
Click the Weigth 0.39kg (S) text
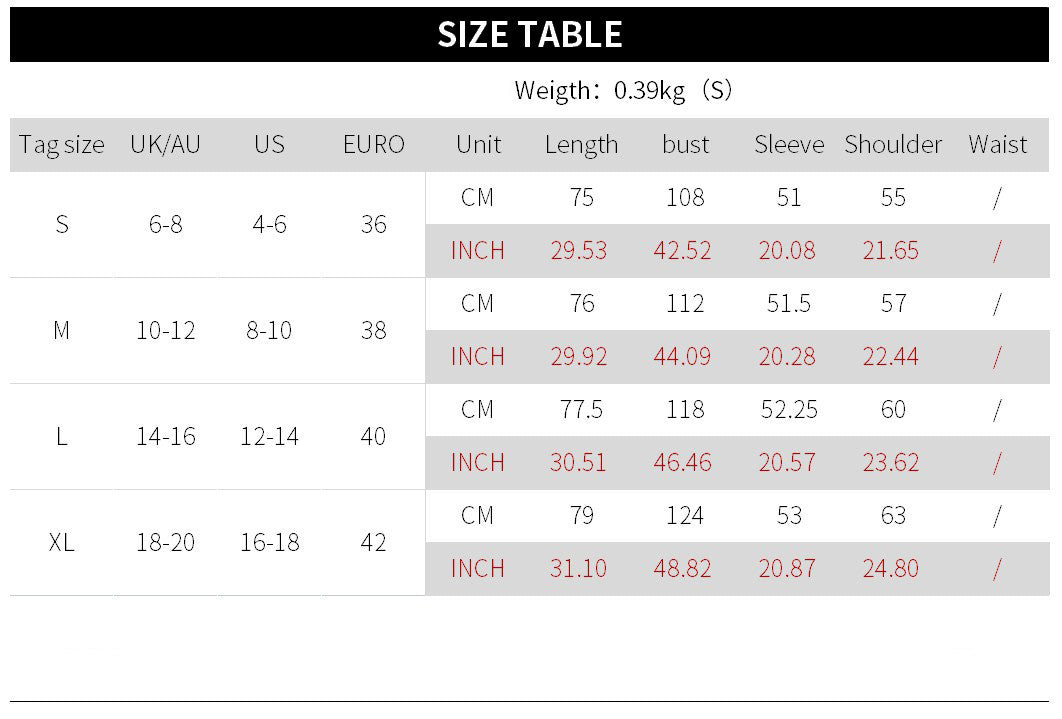click(623, 90)
